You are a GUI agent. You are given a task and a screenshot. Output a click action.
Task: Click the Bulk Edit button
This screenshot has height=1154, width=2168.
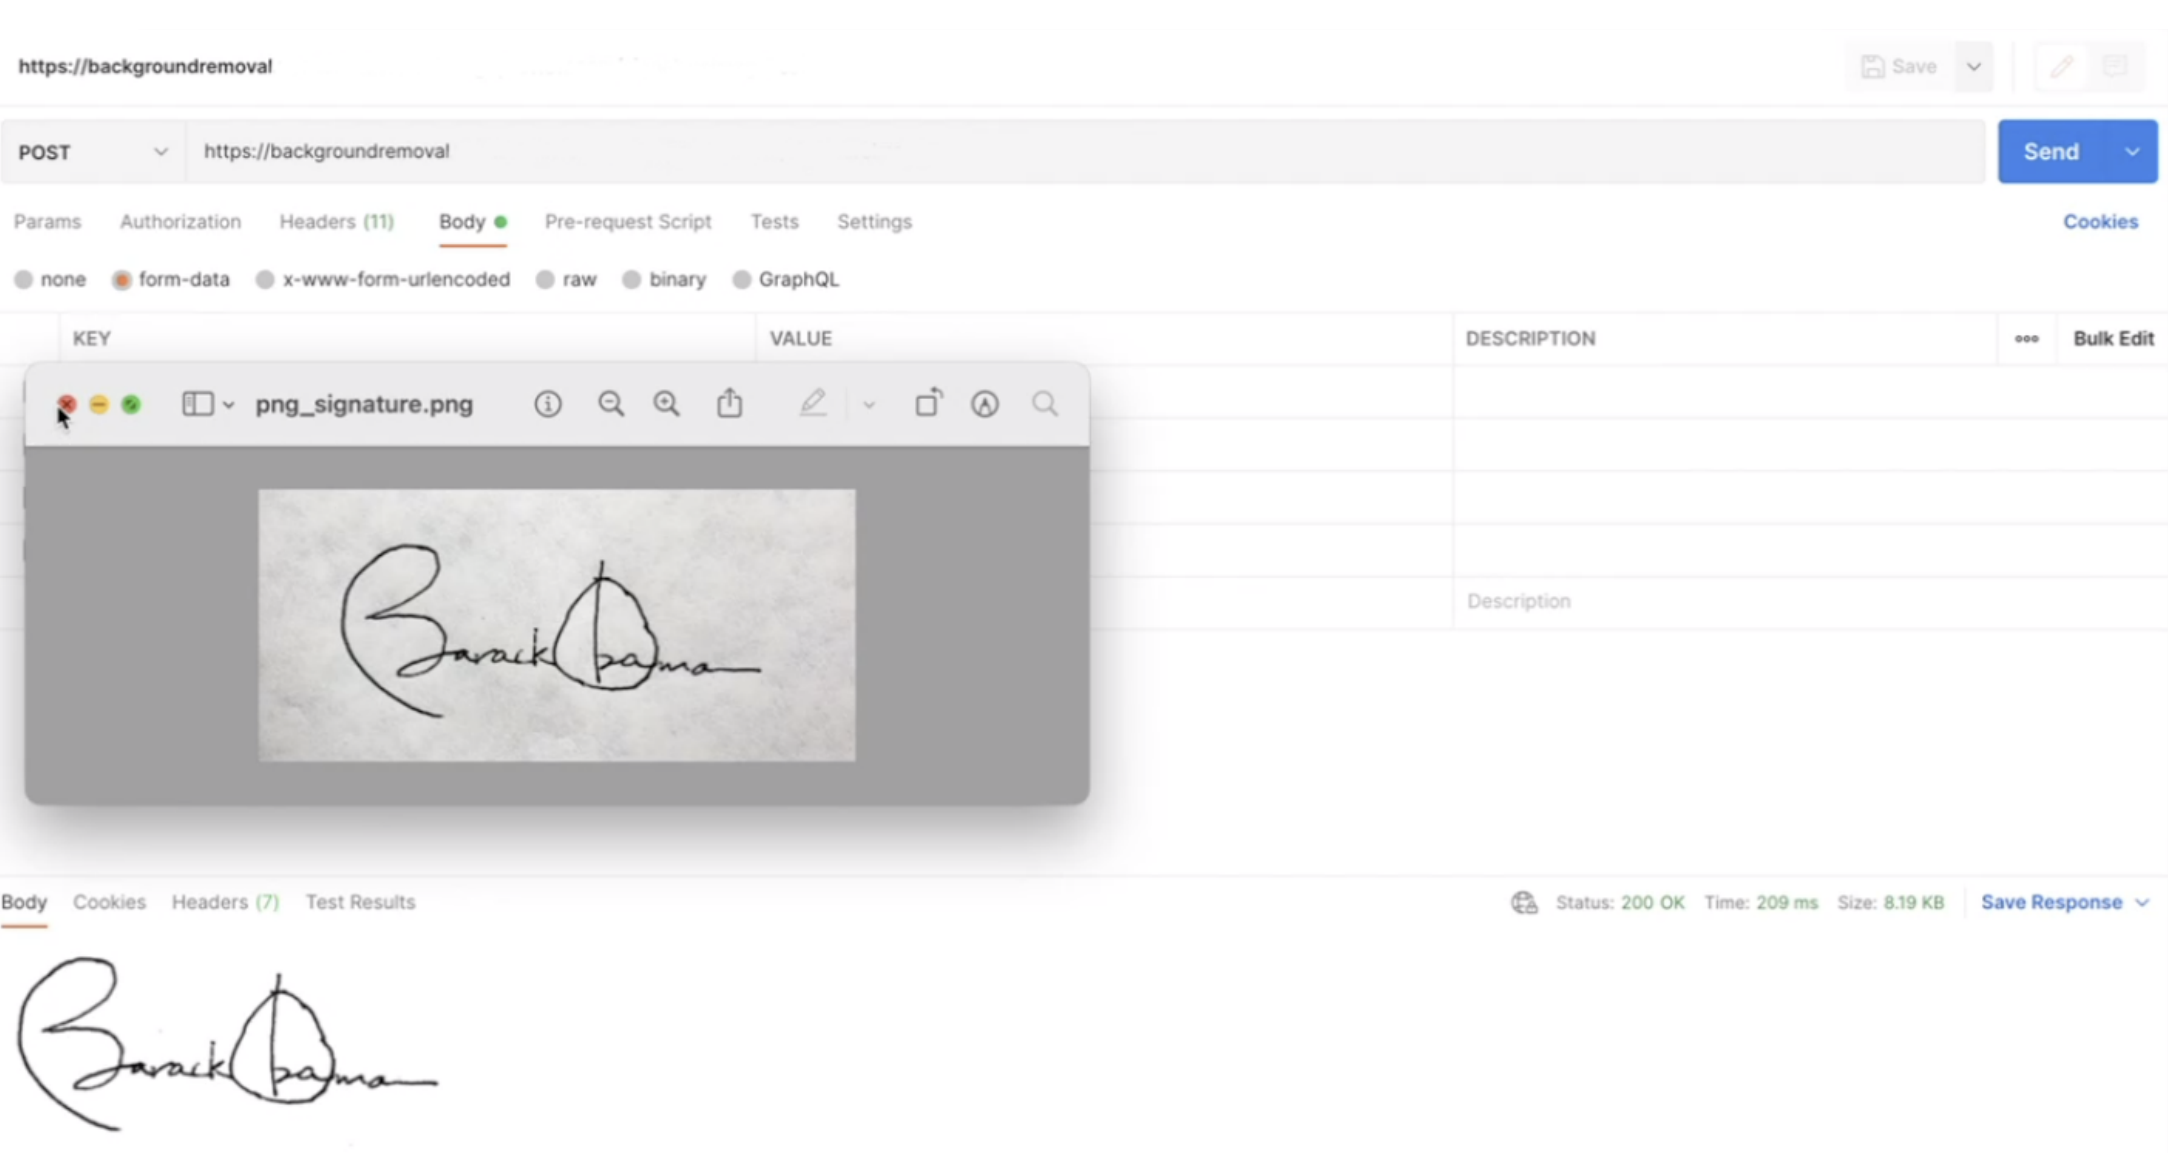(x=2113, y=339)
